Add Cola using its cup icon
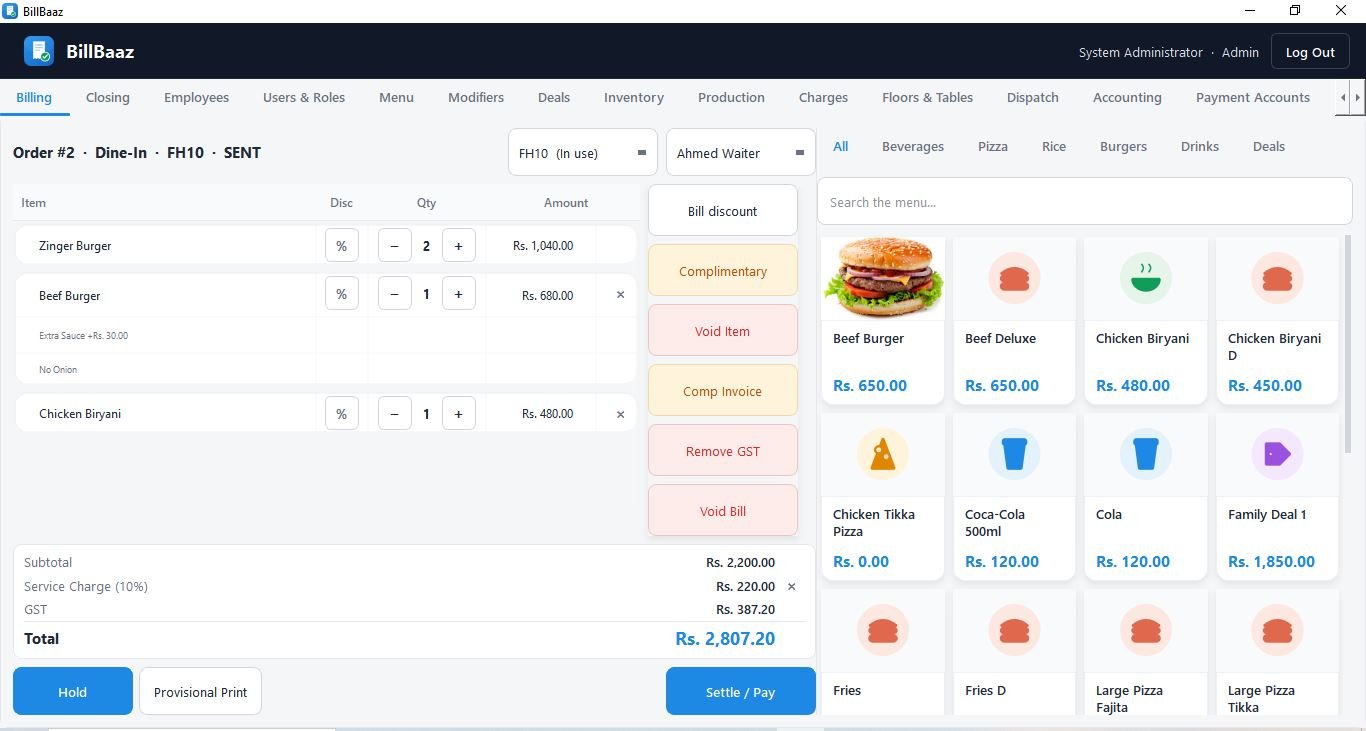 pyautogui.click(x=1145, y=454)
